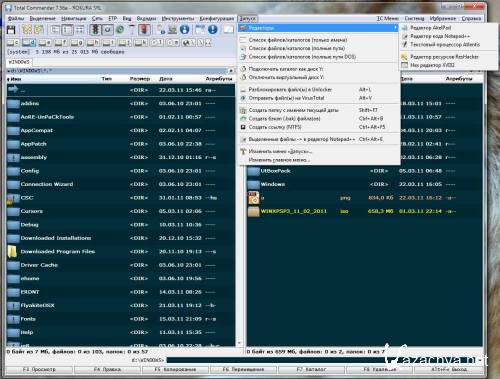This screenshot has height=379, width=500.
Task: Open the Файлы menu
Action: [x=16, y=18]
